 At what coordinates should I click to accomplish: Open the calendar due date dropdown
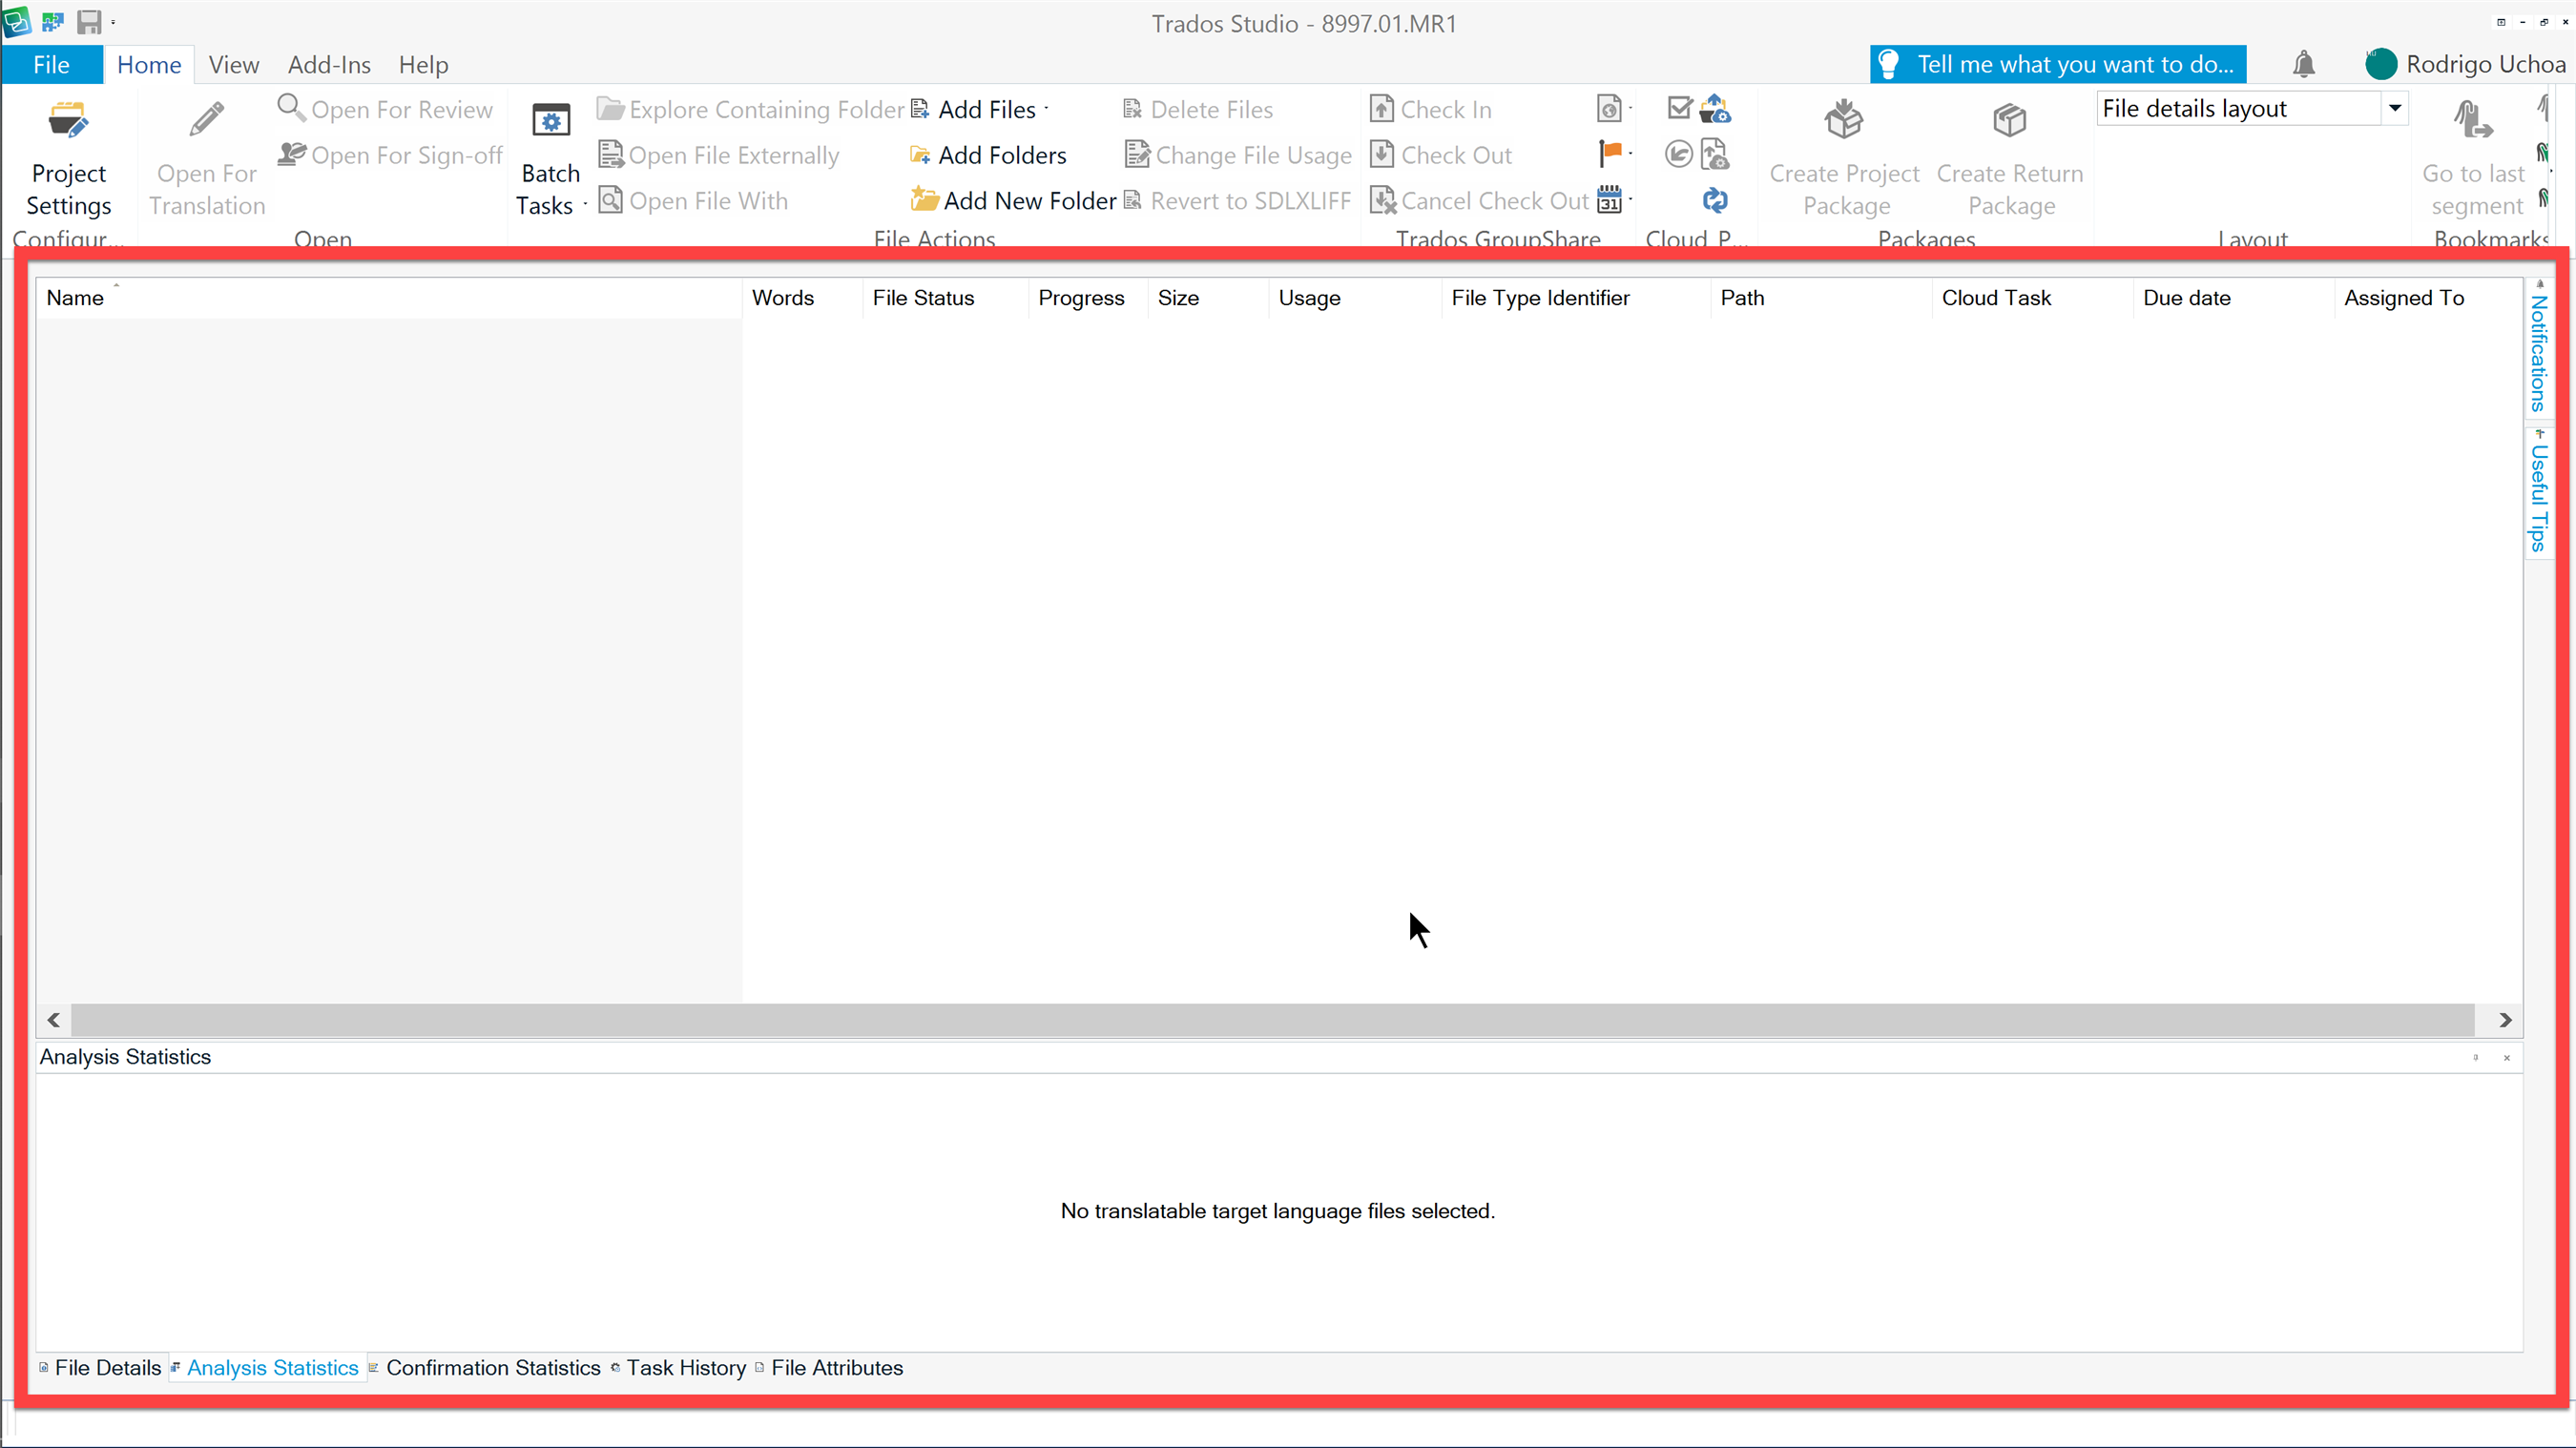pyautogui.click(x=1614, y=200)
